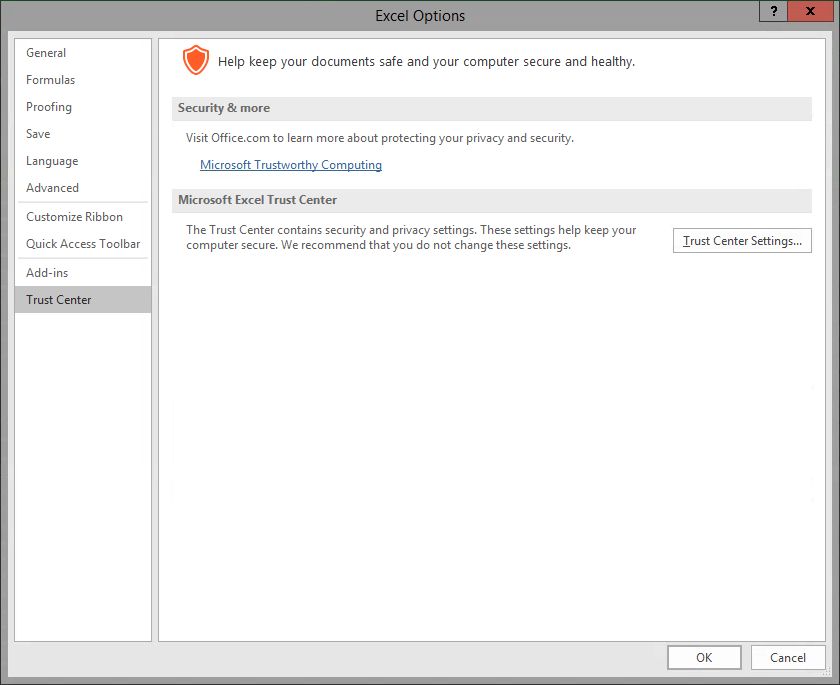Click the Help question mark button
840x685 pixels.
774,11
